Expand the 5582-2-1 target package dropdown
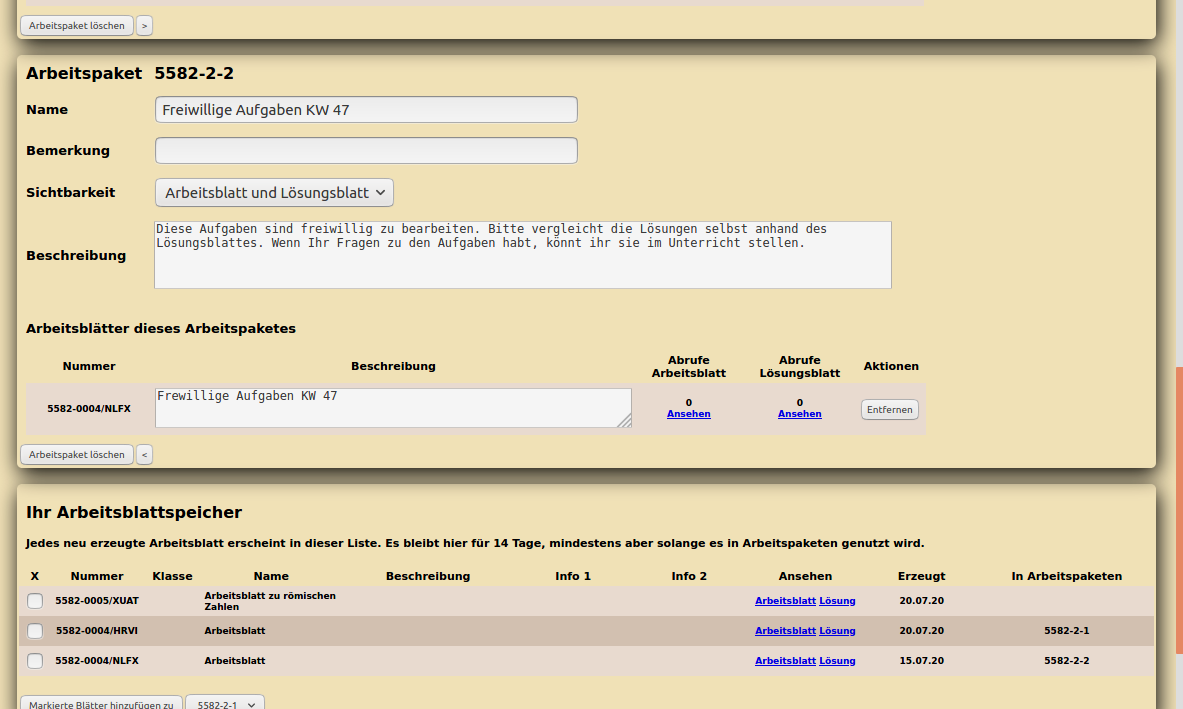The image size is (1183, 709). 225,704
